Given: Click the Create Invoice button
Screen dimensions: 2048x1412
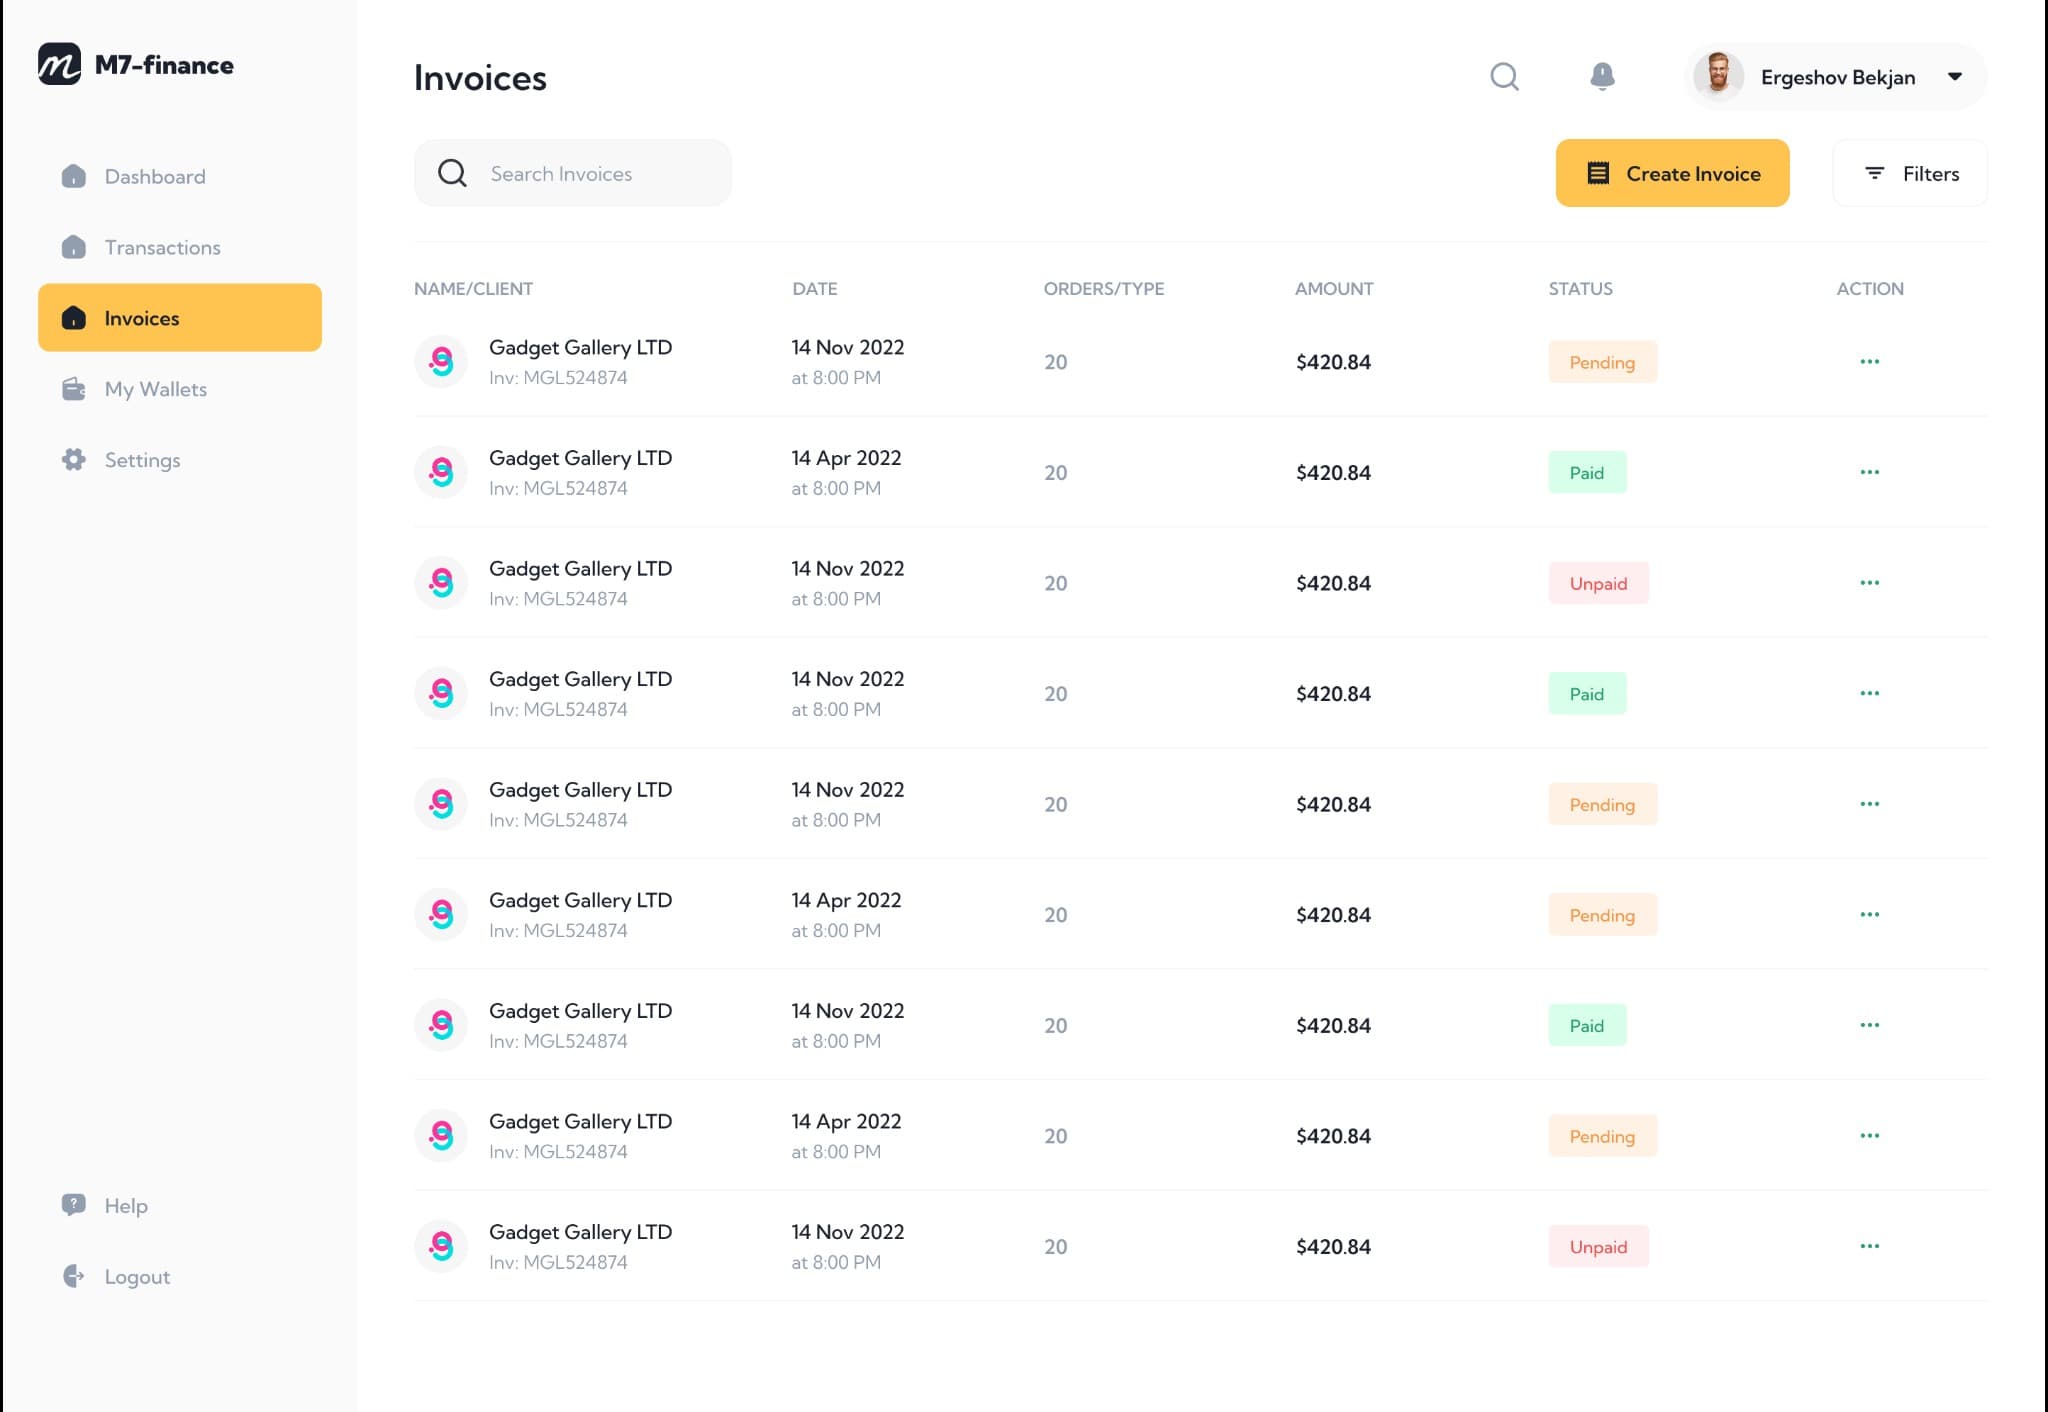Looking at the screenshot, I should pyautogui.click(x=1671, y=173).
